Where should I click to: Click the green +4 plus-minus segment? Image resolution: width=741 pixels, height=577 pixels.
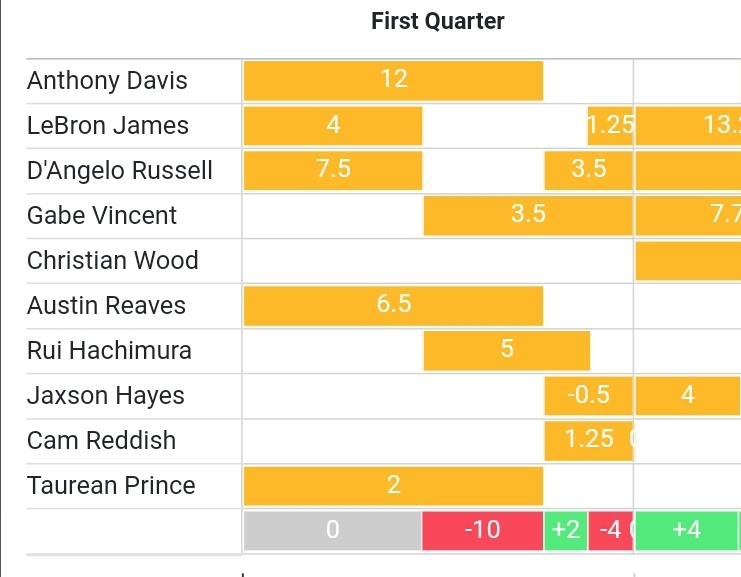tap(686, 530)
